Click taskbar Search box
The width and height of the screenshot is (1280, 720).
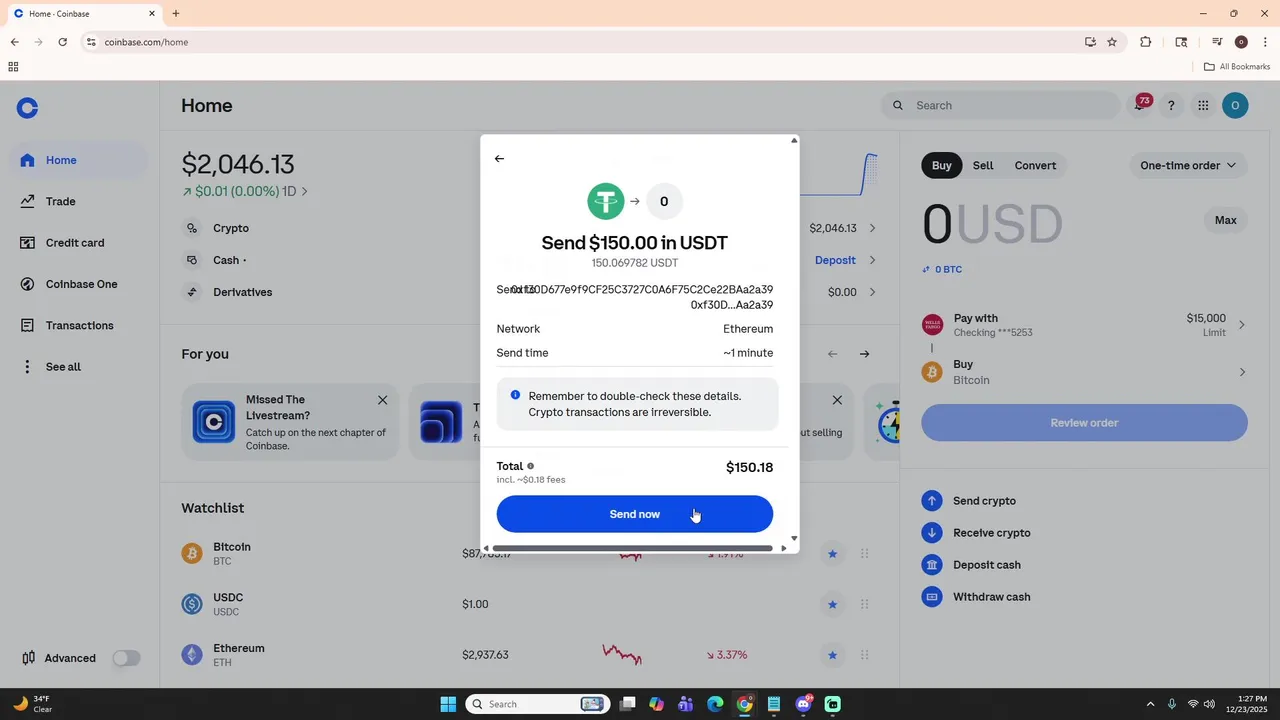coord(537,704)
